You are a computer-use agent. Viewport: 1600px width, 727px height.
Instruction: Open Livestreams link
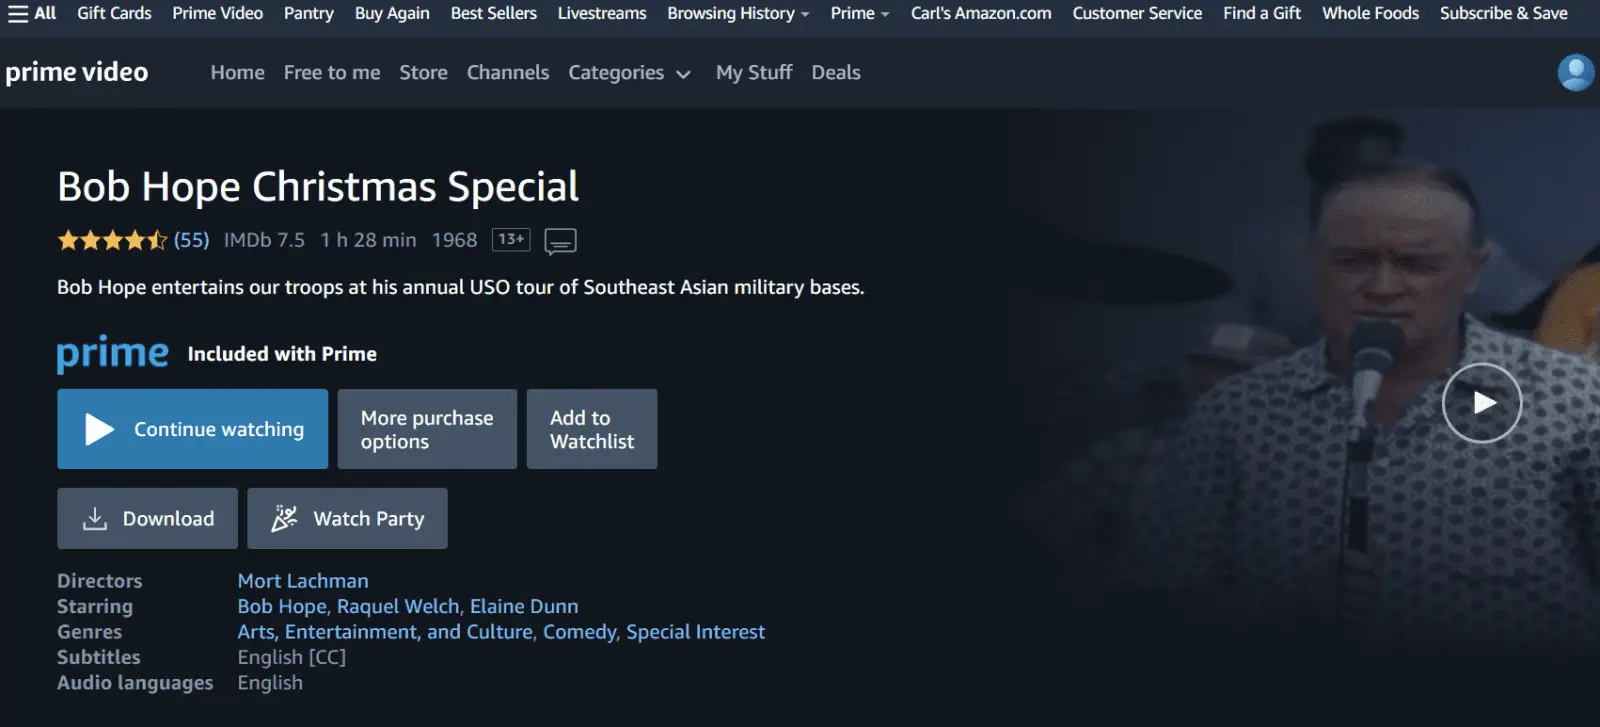[x=602, y=13]
